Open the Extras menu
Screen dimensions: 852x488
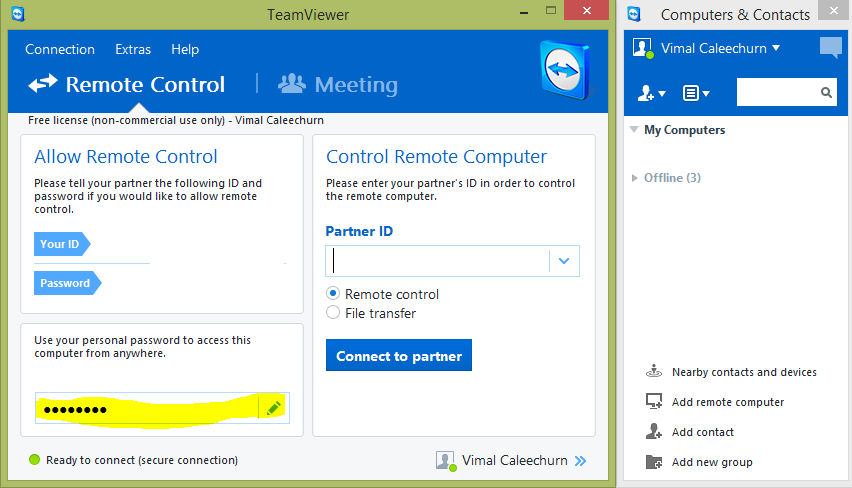pyautogui.click(x=133, y=49)
